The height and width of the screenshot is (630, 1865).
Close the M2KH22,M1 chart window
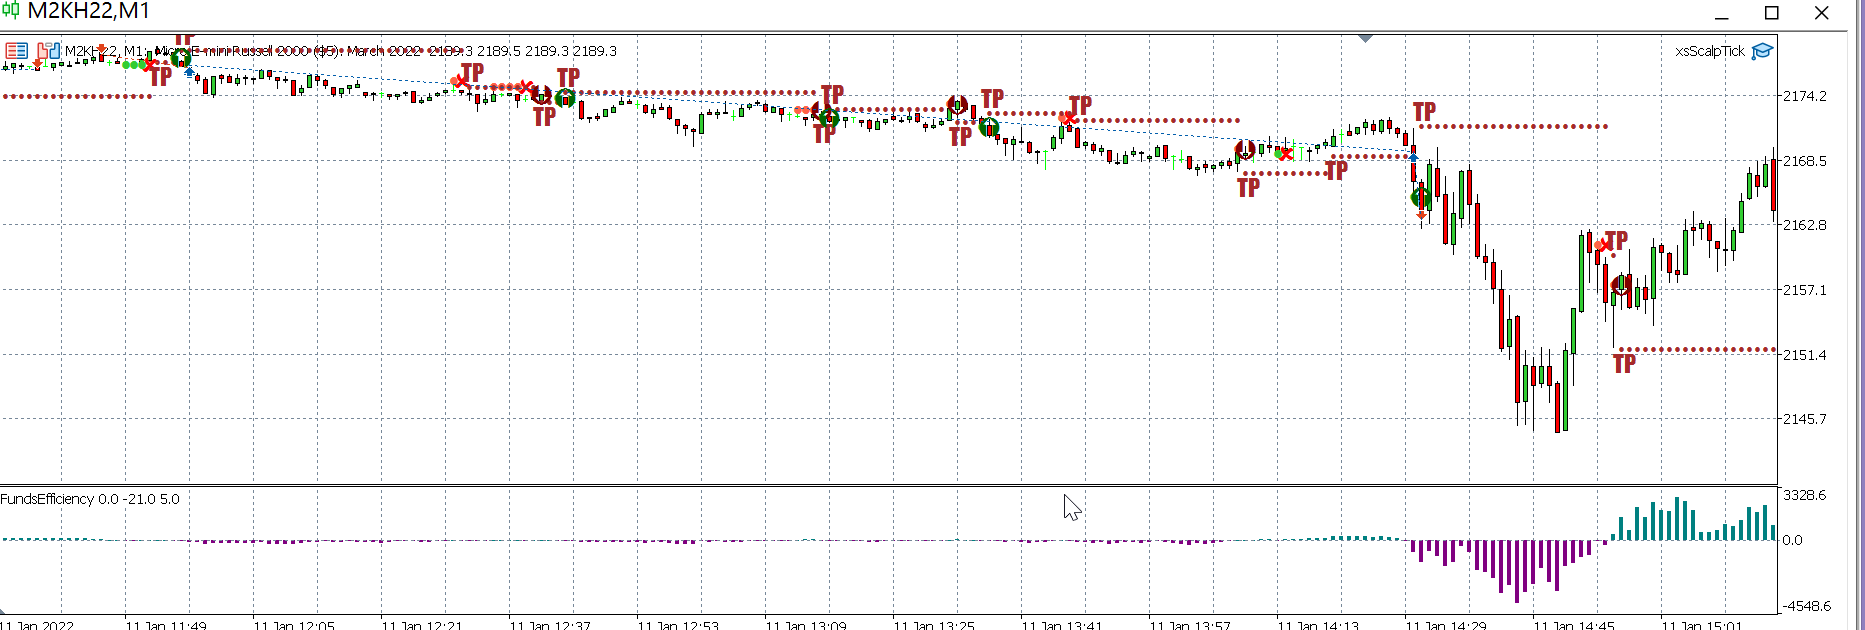coord(1822,13)
